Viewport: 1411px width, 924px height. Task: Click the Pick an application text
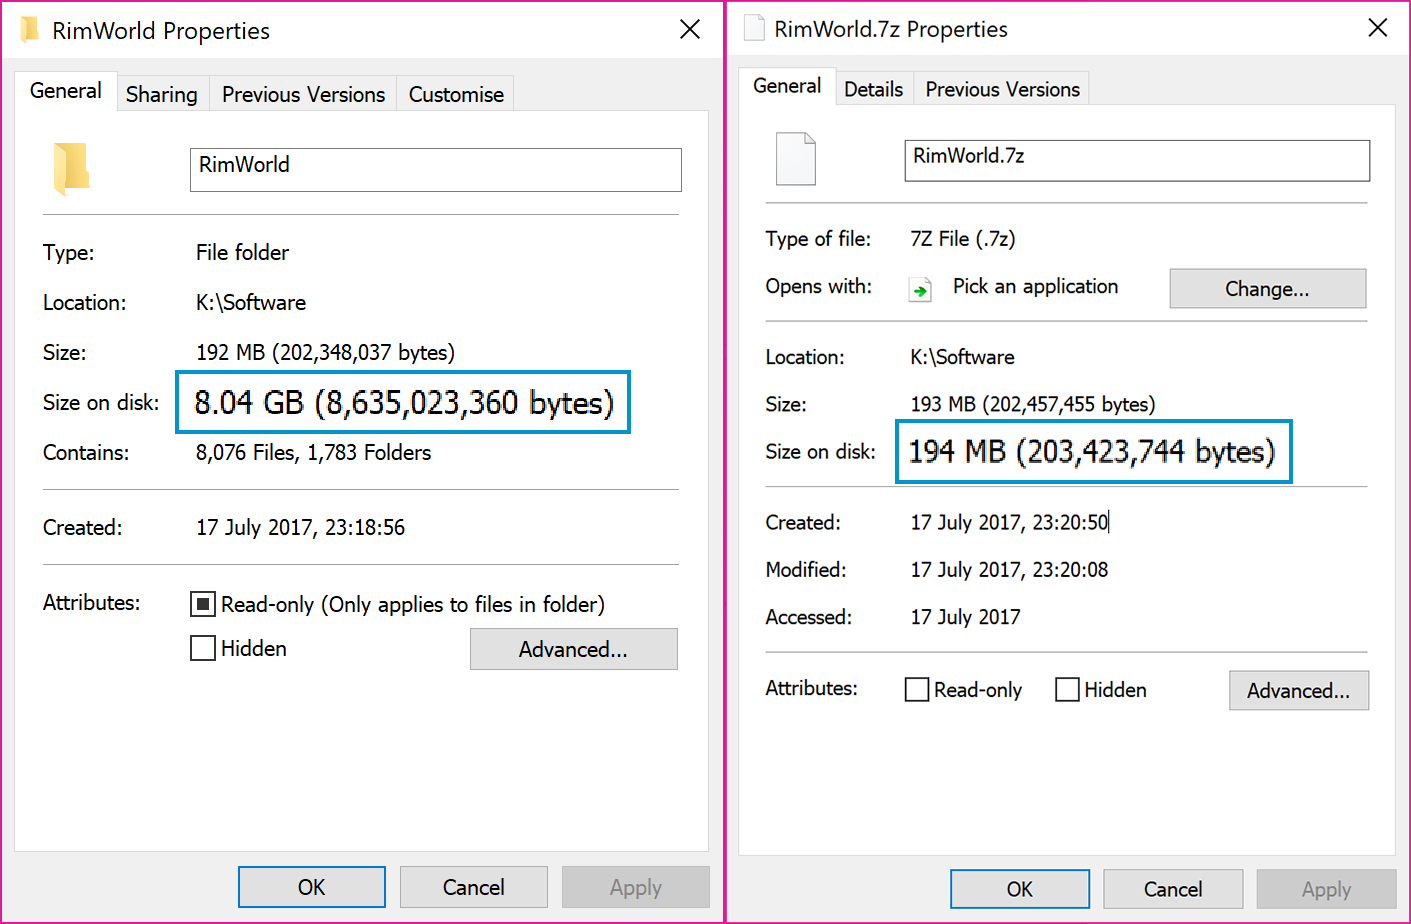tap(1035, 286)
